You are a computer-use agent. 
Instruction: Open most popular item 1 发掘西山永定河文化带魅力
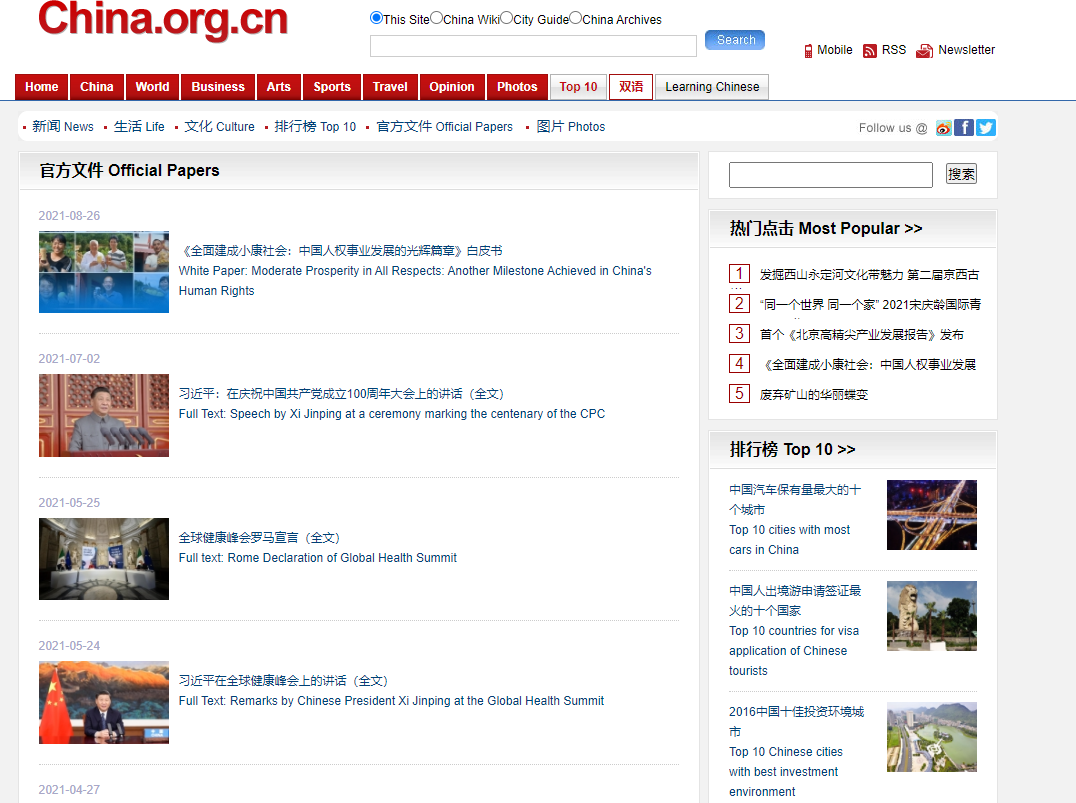(x=869, y=275)
